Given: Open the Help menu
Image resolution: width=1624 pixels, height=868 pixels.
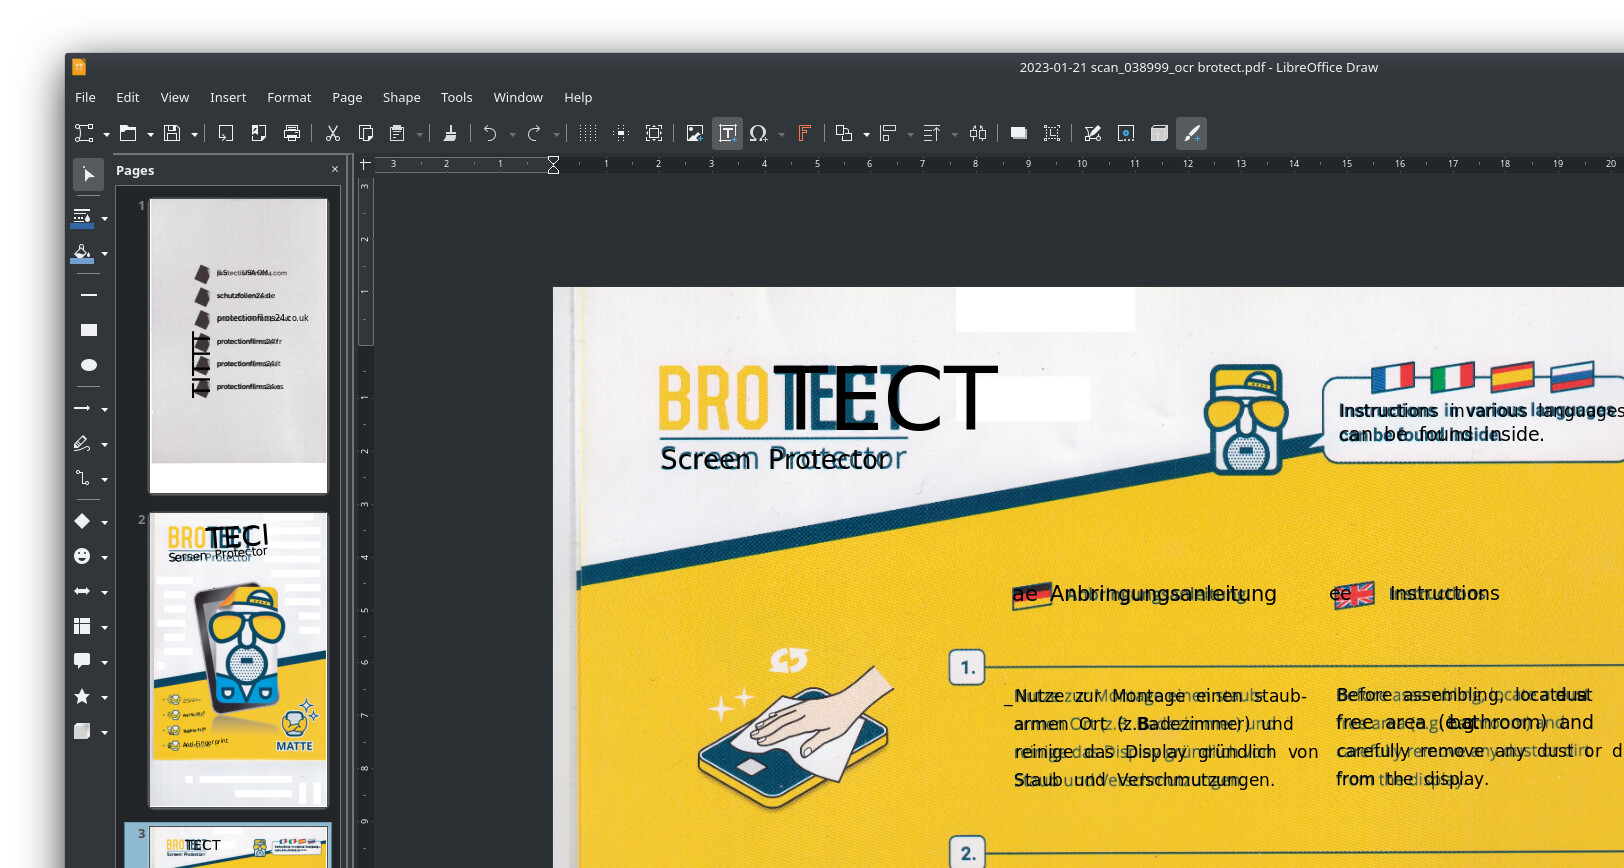Looking at the screenshot, I should point(578,97).
